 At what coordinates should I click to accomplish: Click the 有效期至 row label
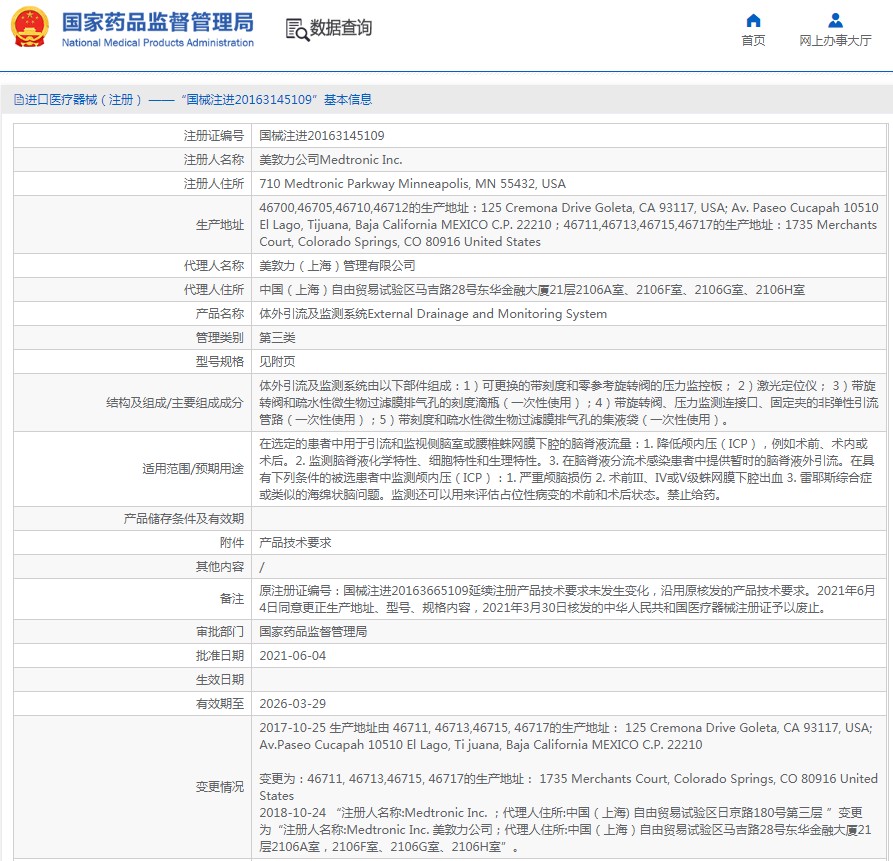click(x=220, y=703)
